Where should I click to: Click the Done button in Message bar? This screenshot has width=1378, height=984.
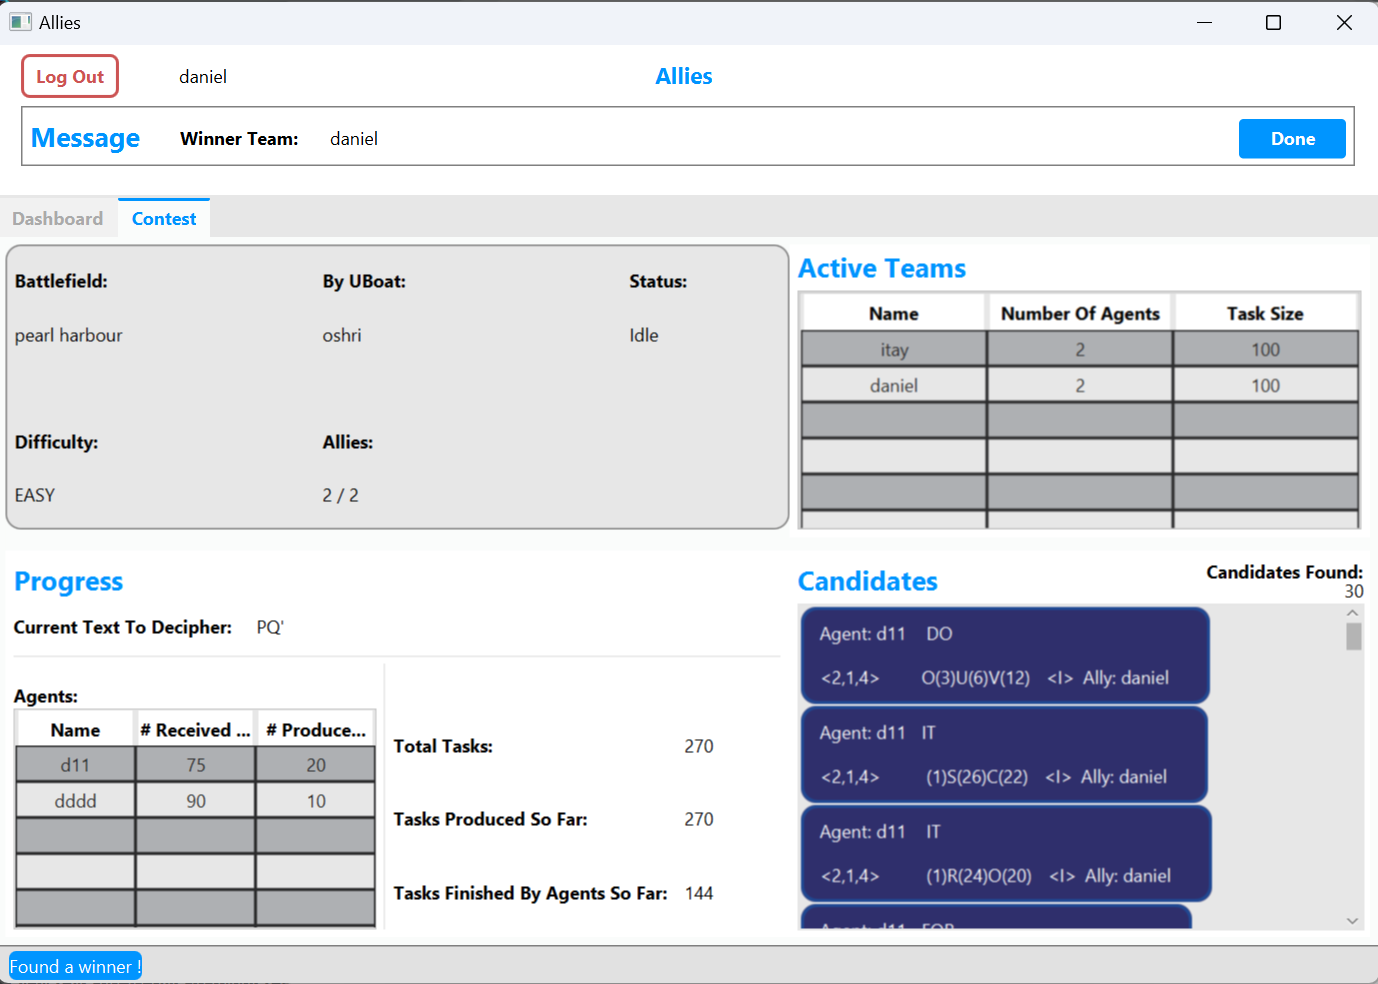coord(1292,139)
